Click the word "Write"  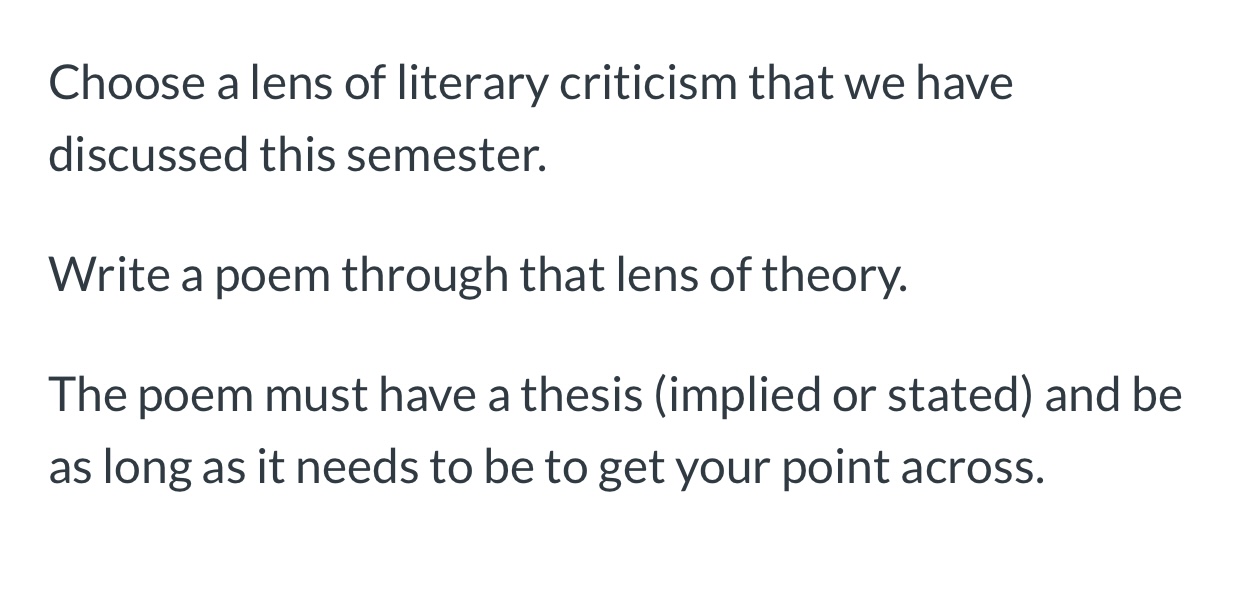pos(108,275)
